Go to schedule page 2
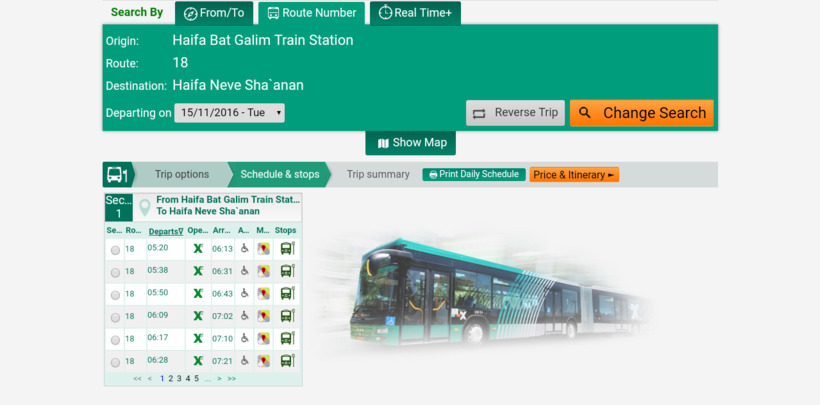The width and height of the screenshot is (820, 405). pyautogui.click(x=170, y=378)
